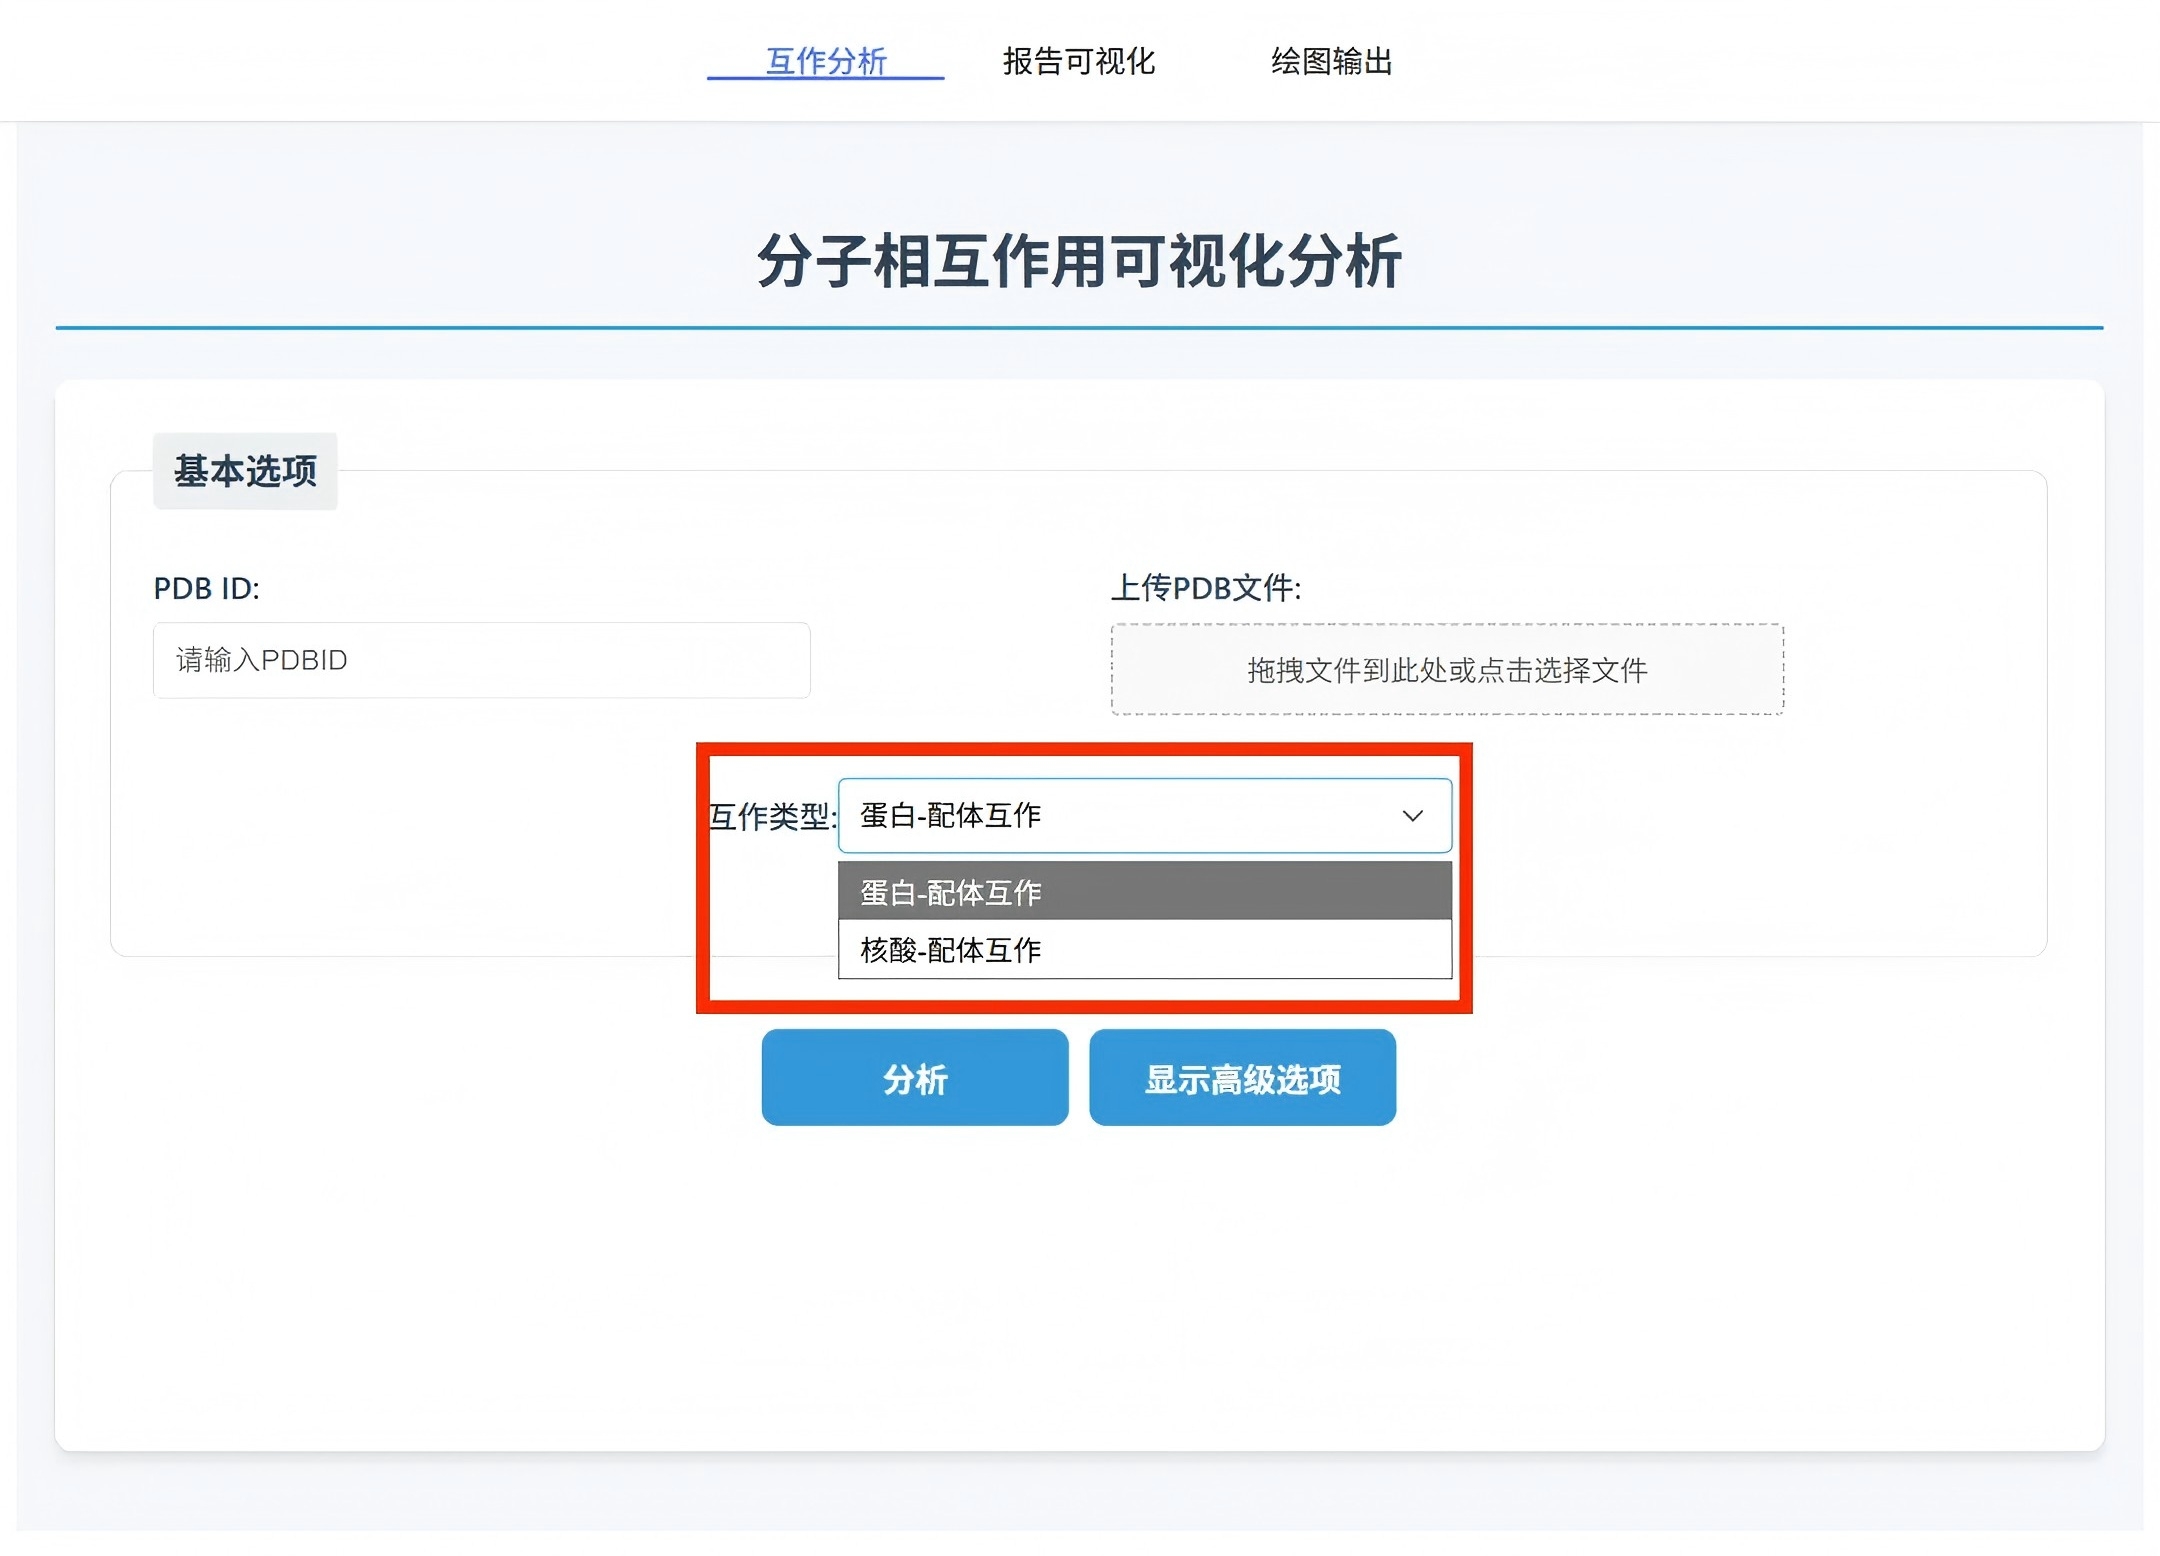Click the 基本选项 section legend
Viewport: 2160px width, 1556px height.
pyautogui.click(x=245, y=471)
